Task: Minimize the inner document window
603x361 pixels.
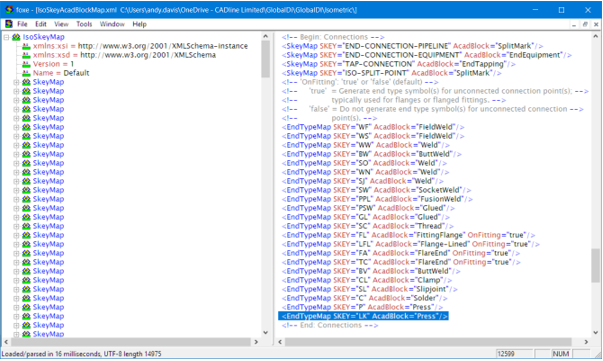Action: 574,24
